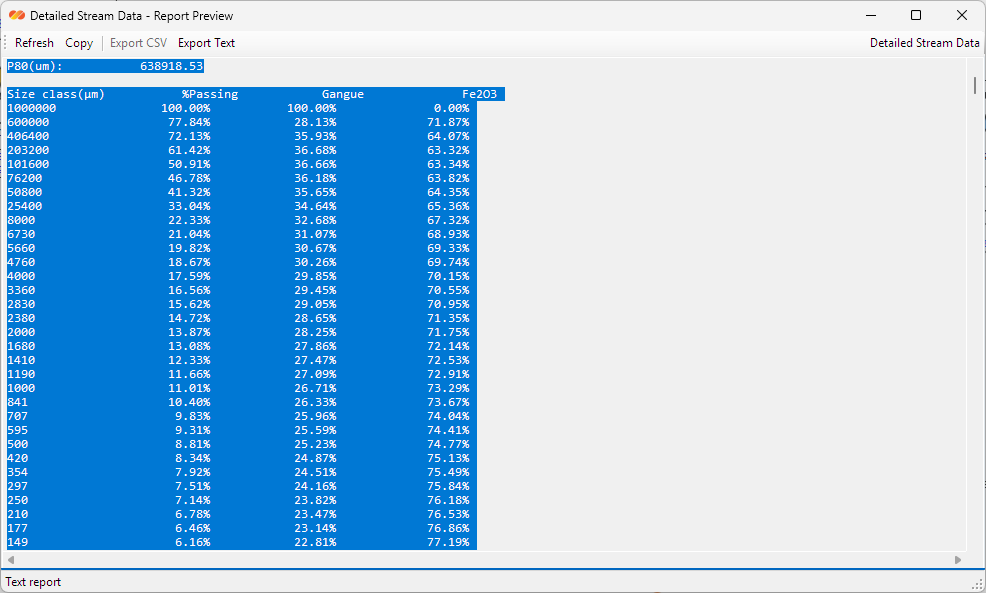Click the Fe2O3 value 70.55%
This screenshot has height=593, width=986.
448,290
